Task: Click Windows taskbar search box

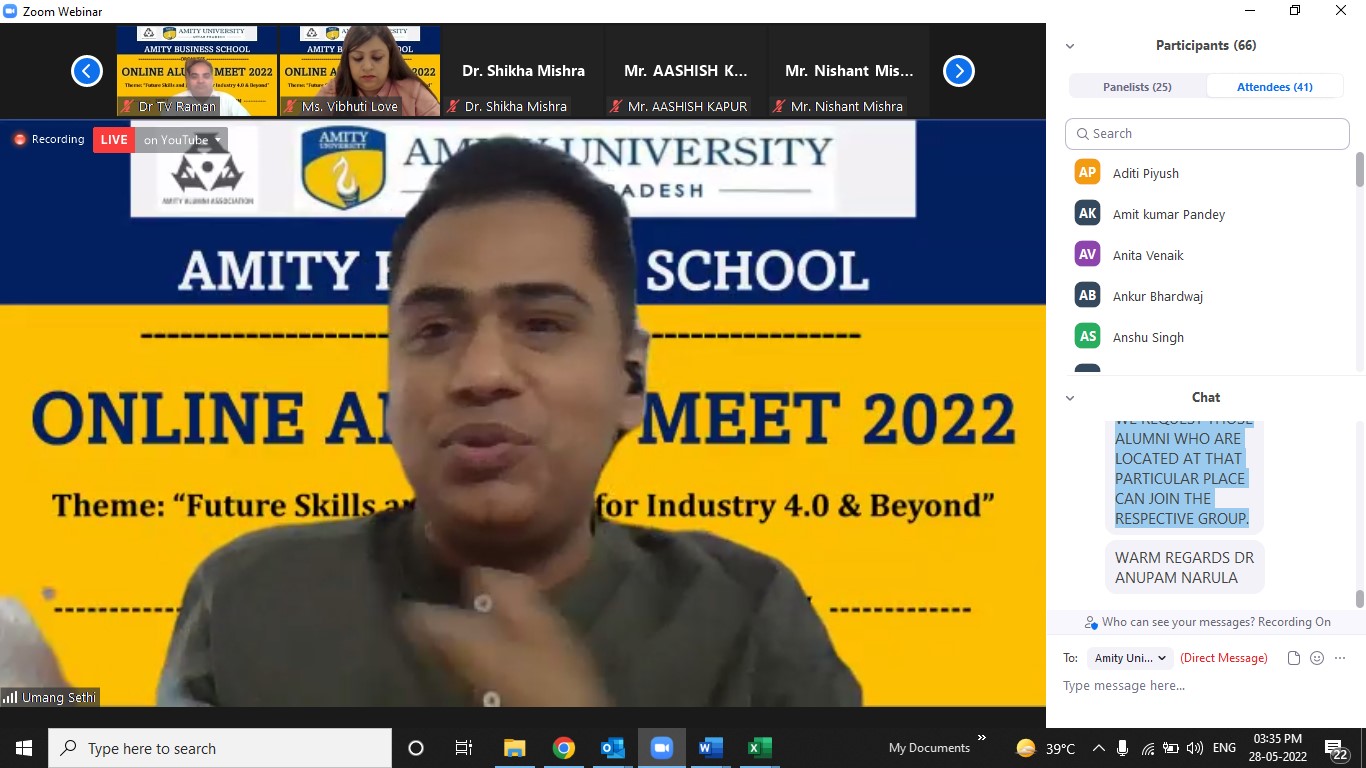Action: pyautogui.click(x=220, y=748)
